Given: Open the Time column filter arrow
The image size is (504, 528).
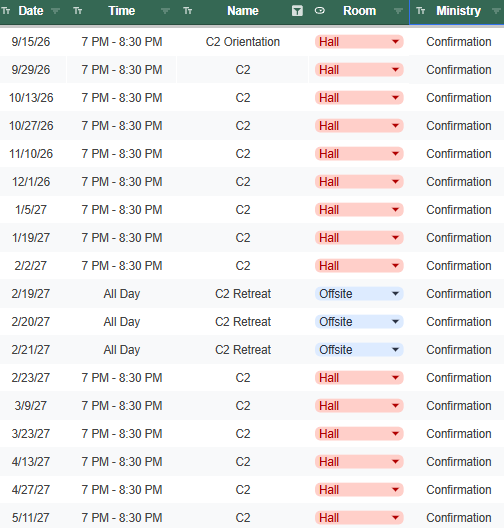Looking at the screenshot, I should coord(165,11).
